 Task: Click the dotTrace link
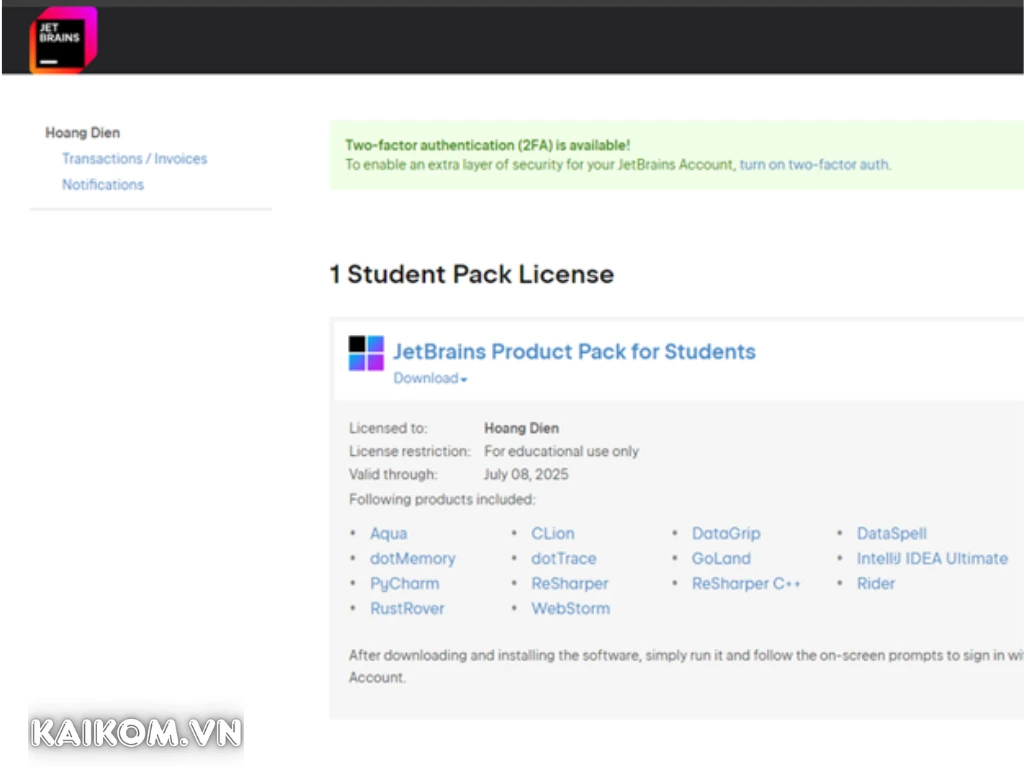[x=563, y=559]
